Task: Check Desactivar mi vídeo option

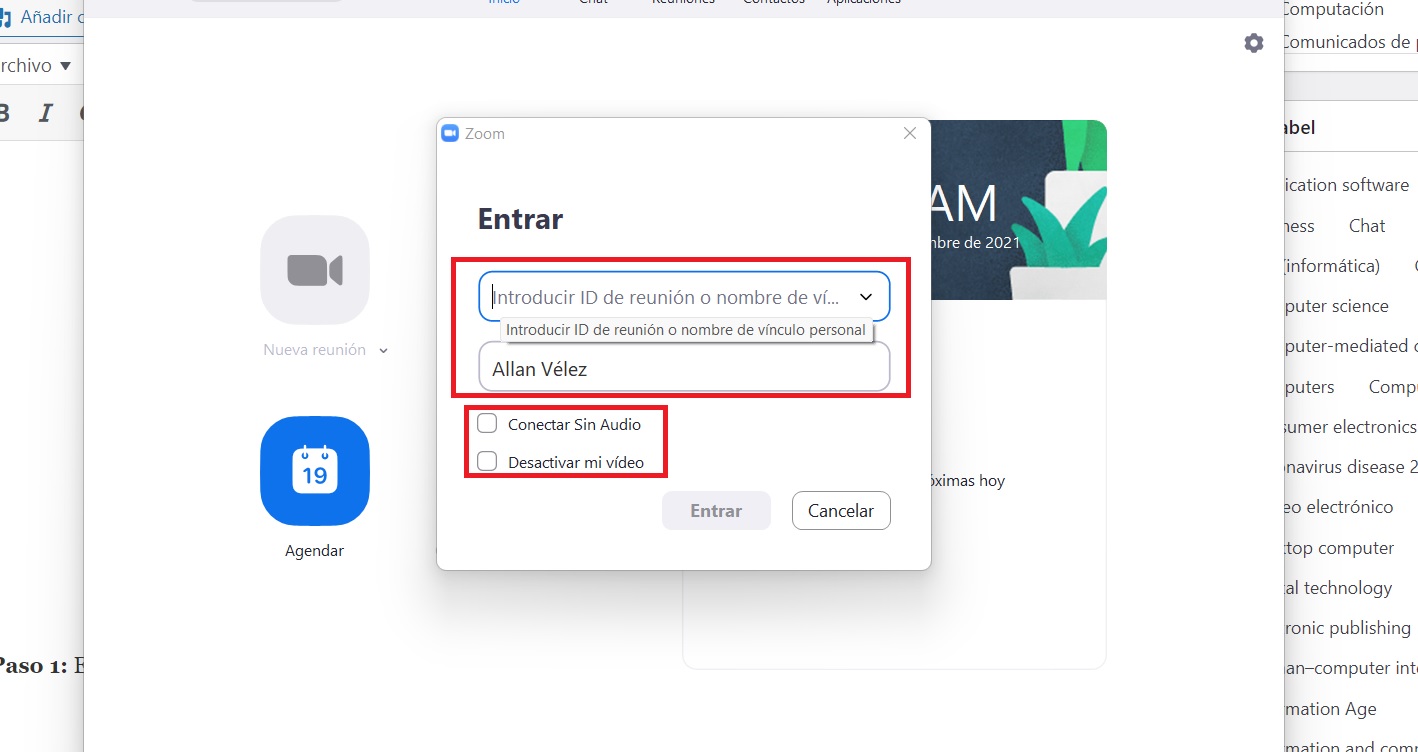Action: tap(488, 462)
